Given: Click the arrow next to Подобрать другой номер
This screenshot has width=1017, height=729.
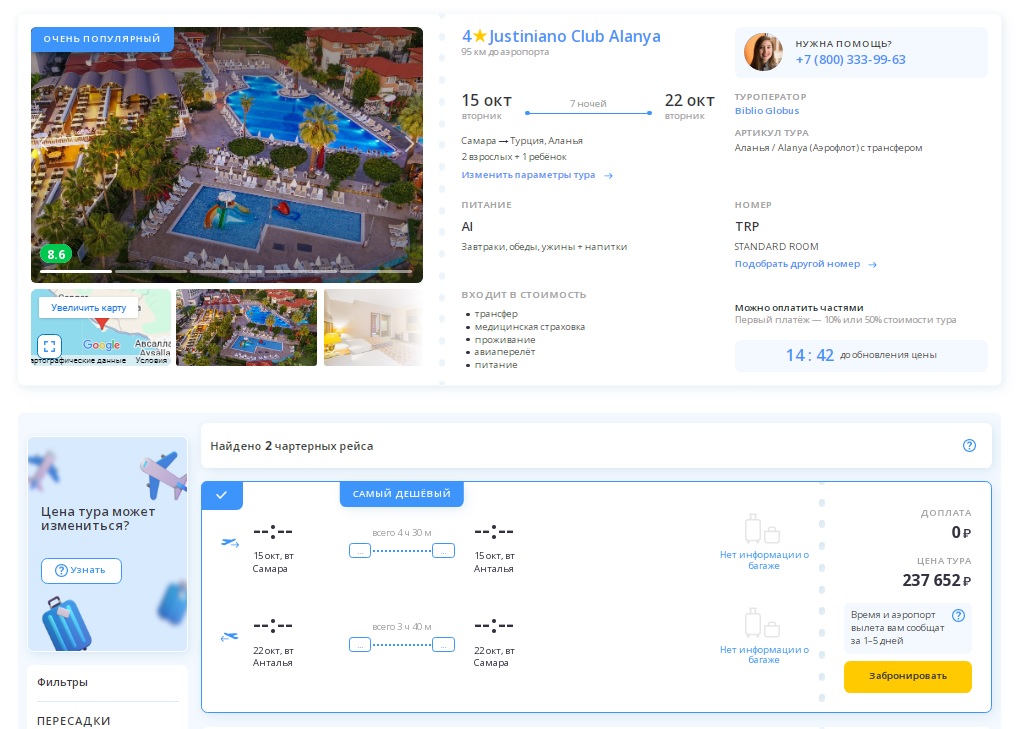Looking at the screenshot, I should point(872,264).
